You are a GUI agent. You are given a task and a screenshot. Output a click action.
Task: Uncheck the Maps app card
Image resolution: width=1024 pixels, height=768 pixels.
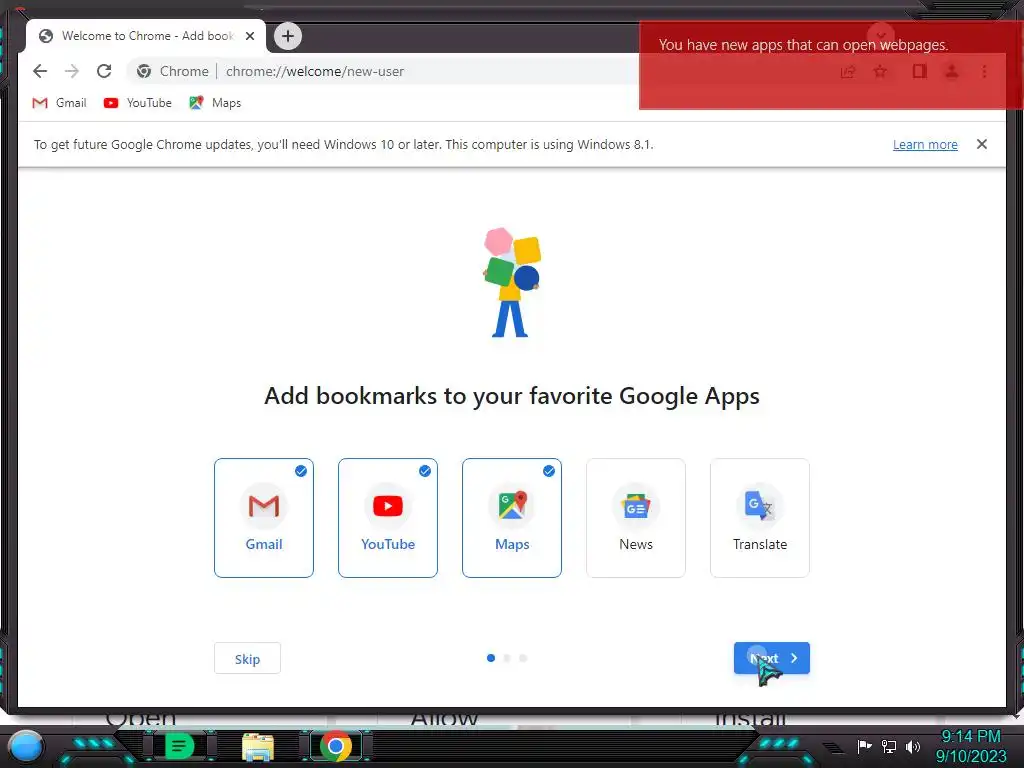coord(512,518)
